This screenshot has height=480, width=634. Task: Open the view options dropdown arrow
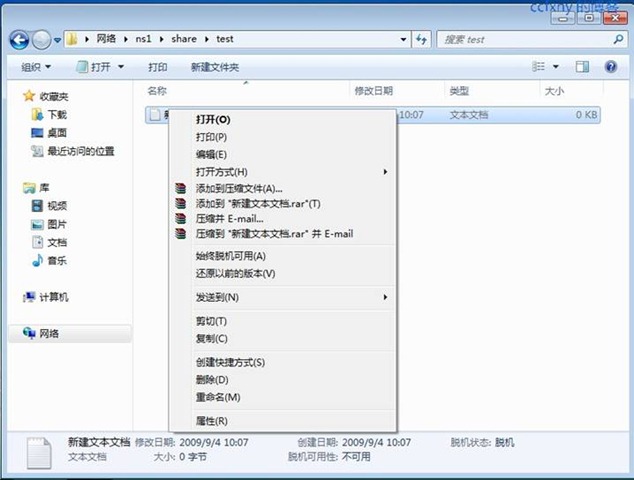tap(556, 67)
